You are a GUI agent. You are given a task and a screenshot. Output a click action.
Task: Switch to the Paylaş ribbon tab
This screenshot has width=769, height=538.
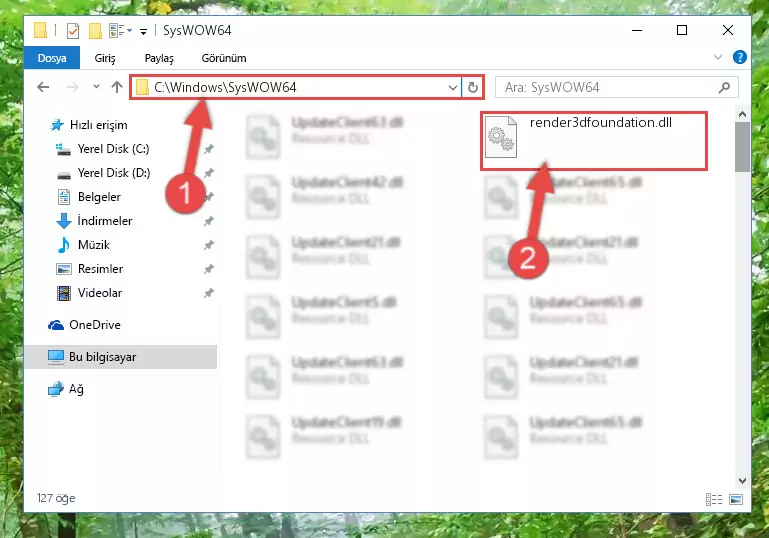point(159,58)
